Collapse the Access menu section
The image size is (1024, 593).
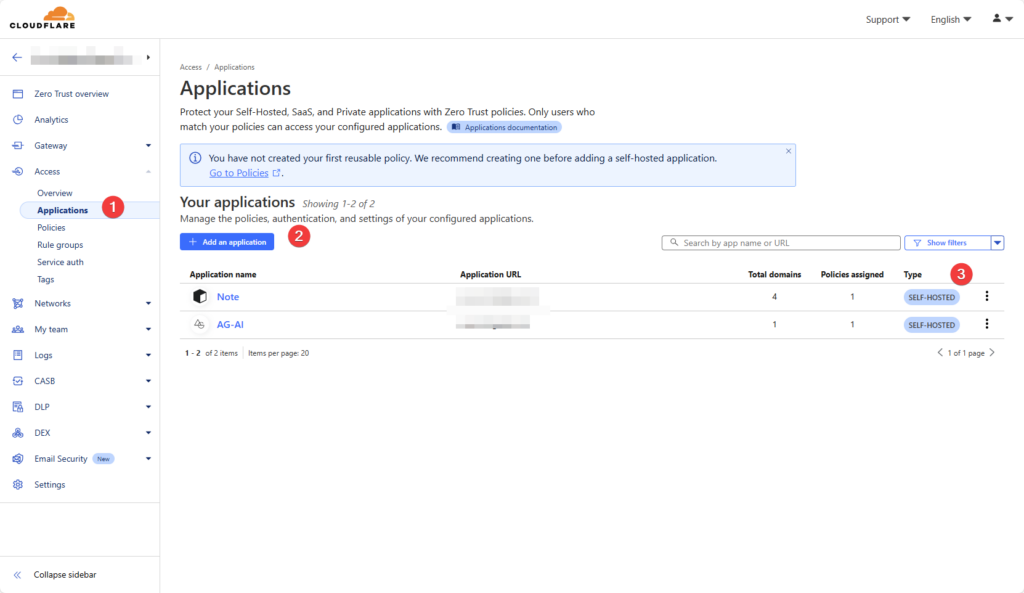pyautogui.click(x=148, y=172)
